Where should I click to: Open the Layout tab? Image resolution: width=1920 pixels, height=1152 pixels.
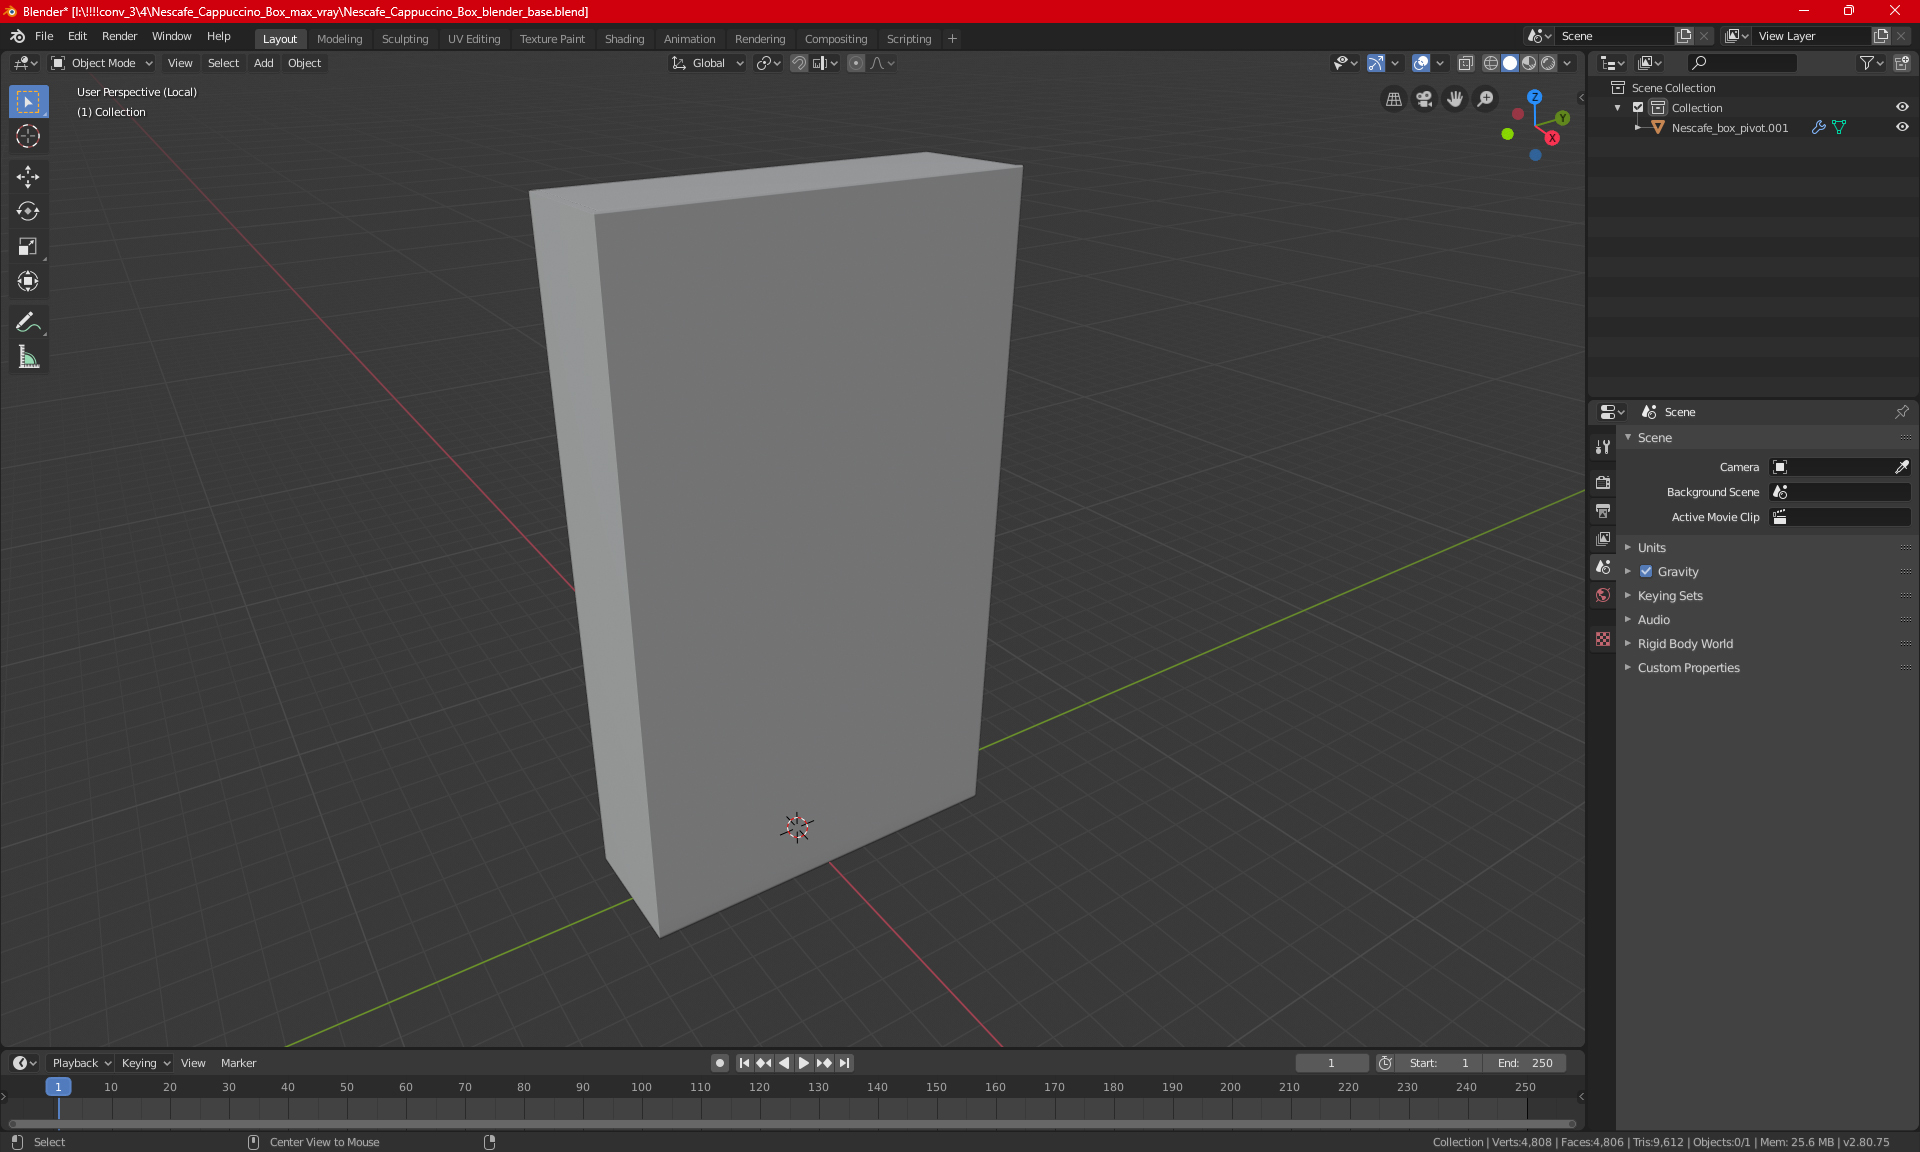point(278,38)
